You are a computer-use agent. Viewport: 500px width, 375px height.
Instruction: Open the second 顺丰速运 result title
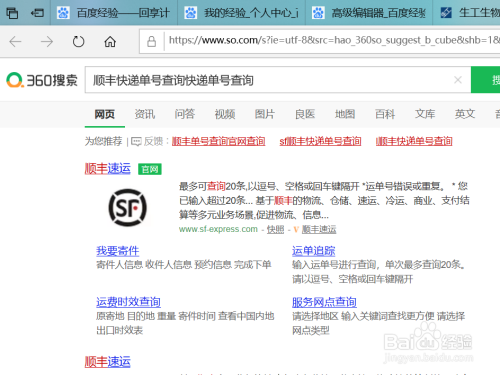(108, 362)
